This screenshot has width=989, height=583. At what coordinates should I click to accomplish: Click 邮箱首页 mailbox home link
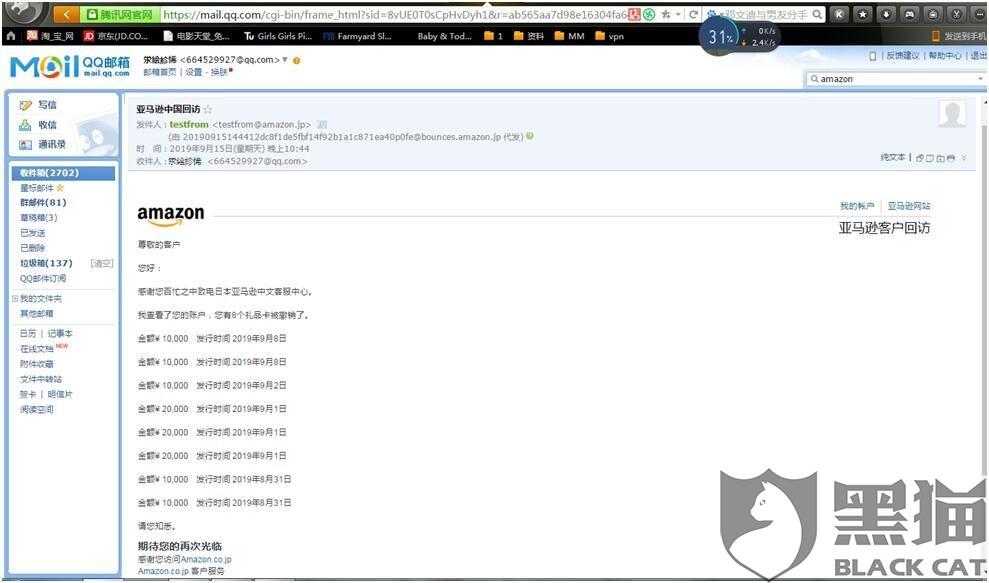(160, 73)
